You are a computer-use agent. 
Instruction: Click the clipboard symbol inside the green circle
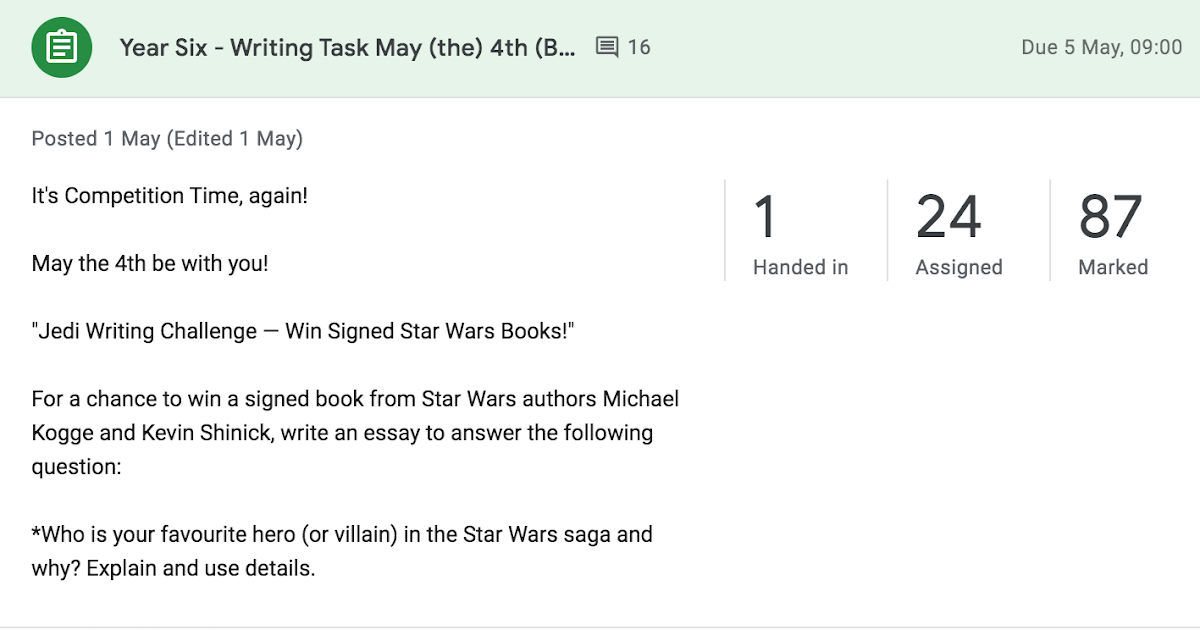(61, 47)
